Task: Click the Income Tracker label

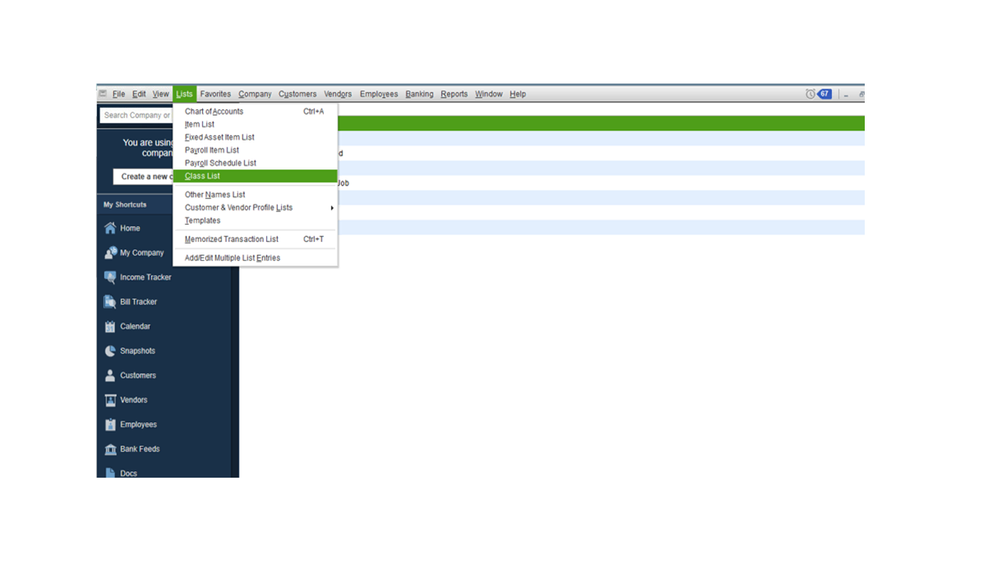Action: coord(146,277)
